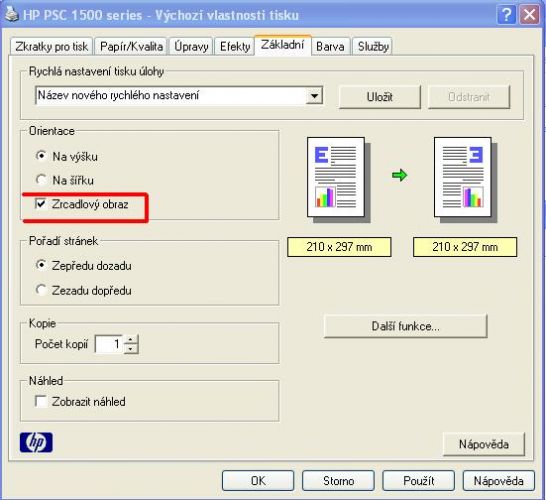Image resolution: width=546 pixels, height=500 pixels.
Task: Increase Počet kopií with up arrow
Action: [131, 339]
